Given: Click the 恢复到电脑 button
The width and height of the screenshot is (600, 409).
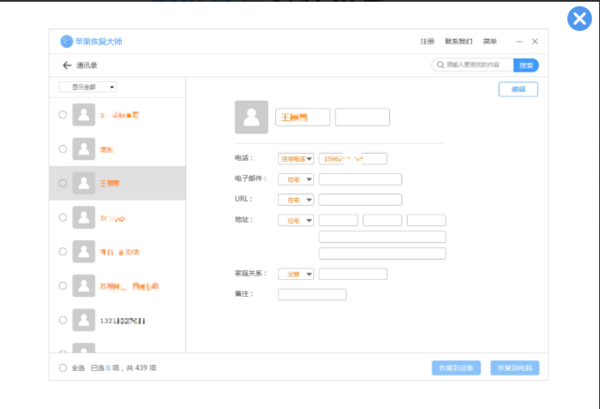Looking at the screenshot, I should [515, 368].
